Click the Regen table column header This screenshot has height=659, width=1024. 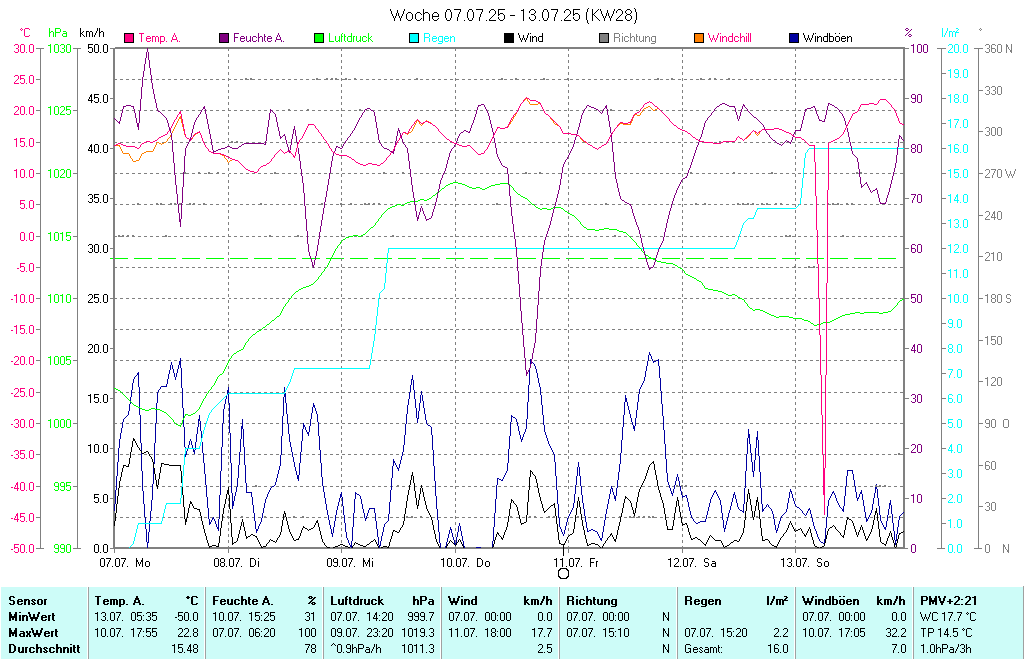tap(703, 601)
